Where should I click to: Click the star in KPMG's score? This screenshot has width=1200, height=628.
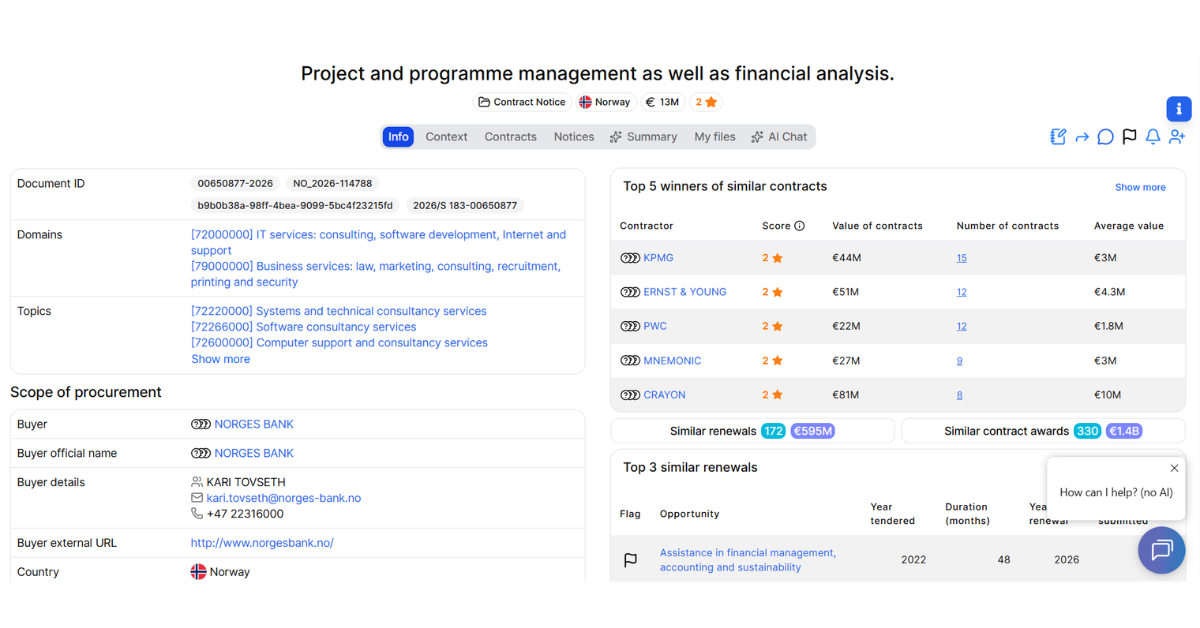(777, 258)
